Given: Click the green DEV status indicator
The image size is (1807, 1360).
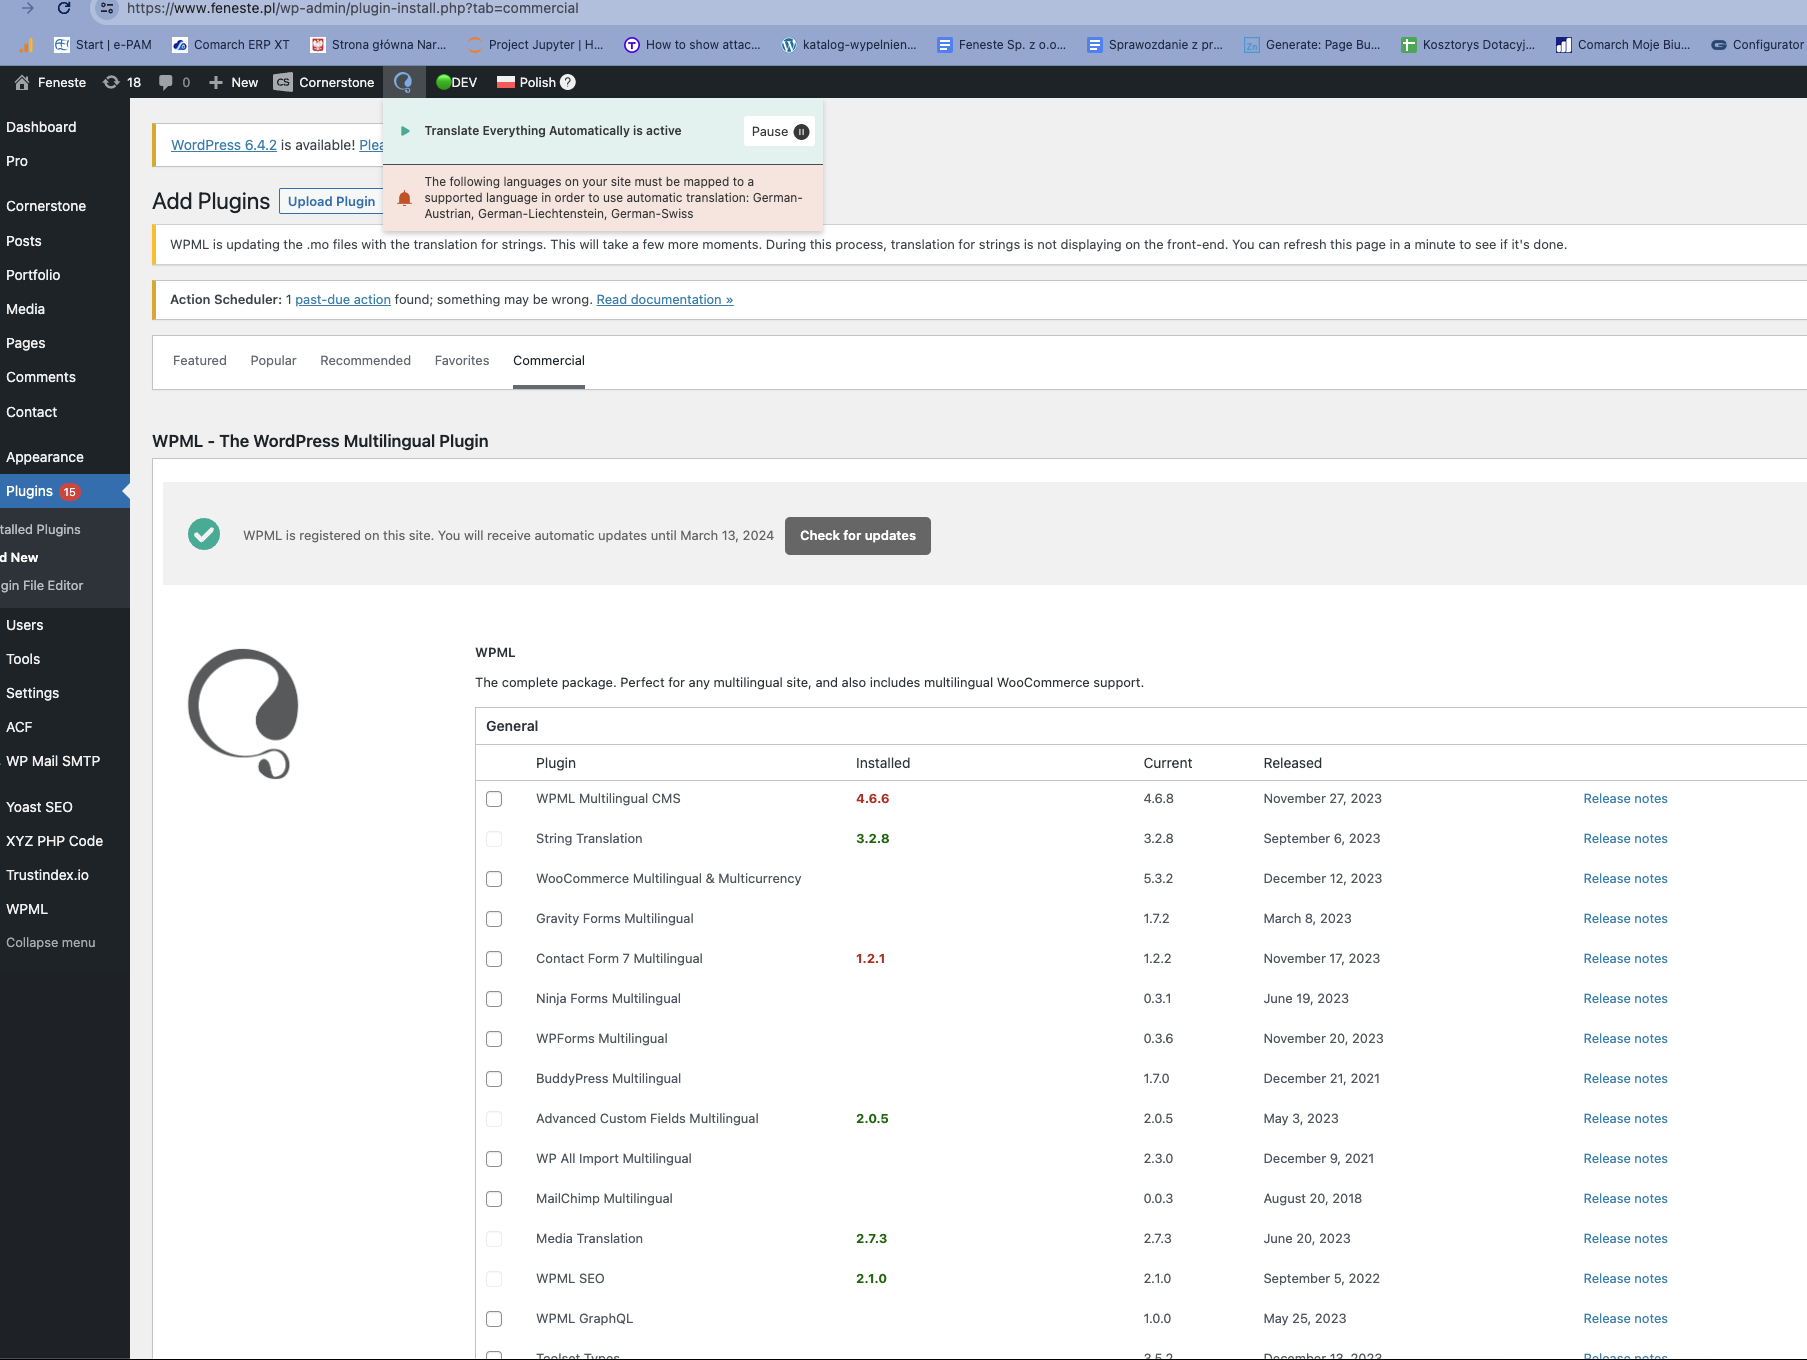Looking at the screenshot, I should pyautogui.click(x=456, y=82).
